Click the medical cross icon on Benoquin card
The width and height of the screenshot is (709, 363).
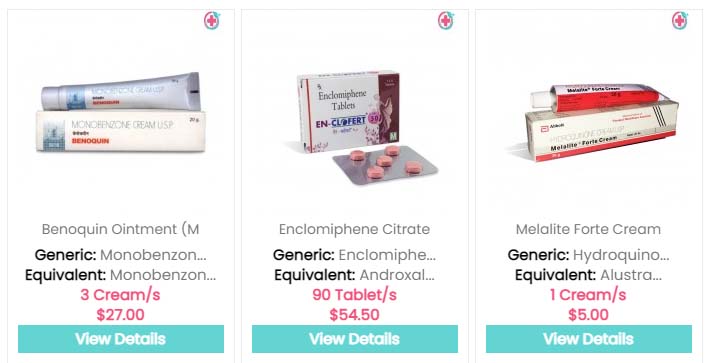pos(212,21)
